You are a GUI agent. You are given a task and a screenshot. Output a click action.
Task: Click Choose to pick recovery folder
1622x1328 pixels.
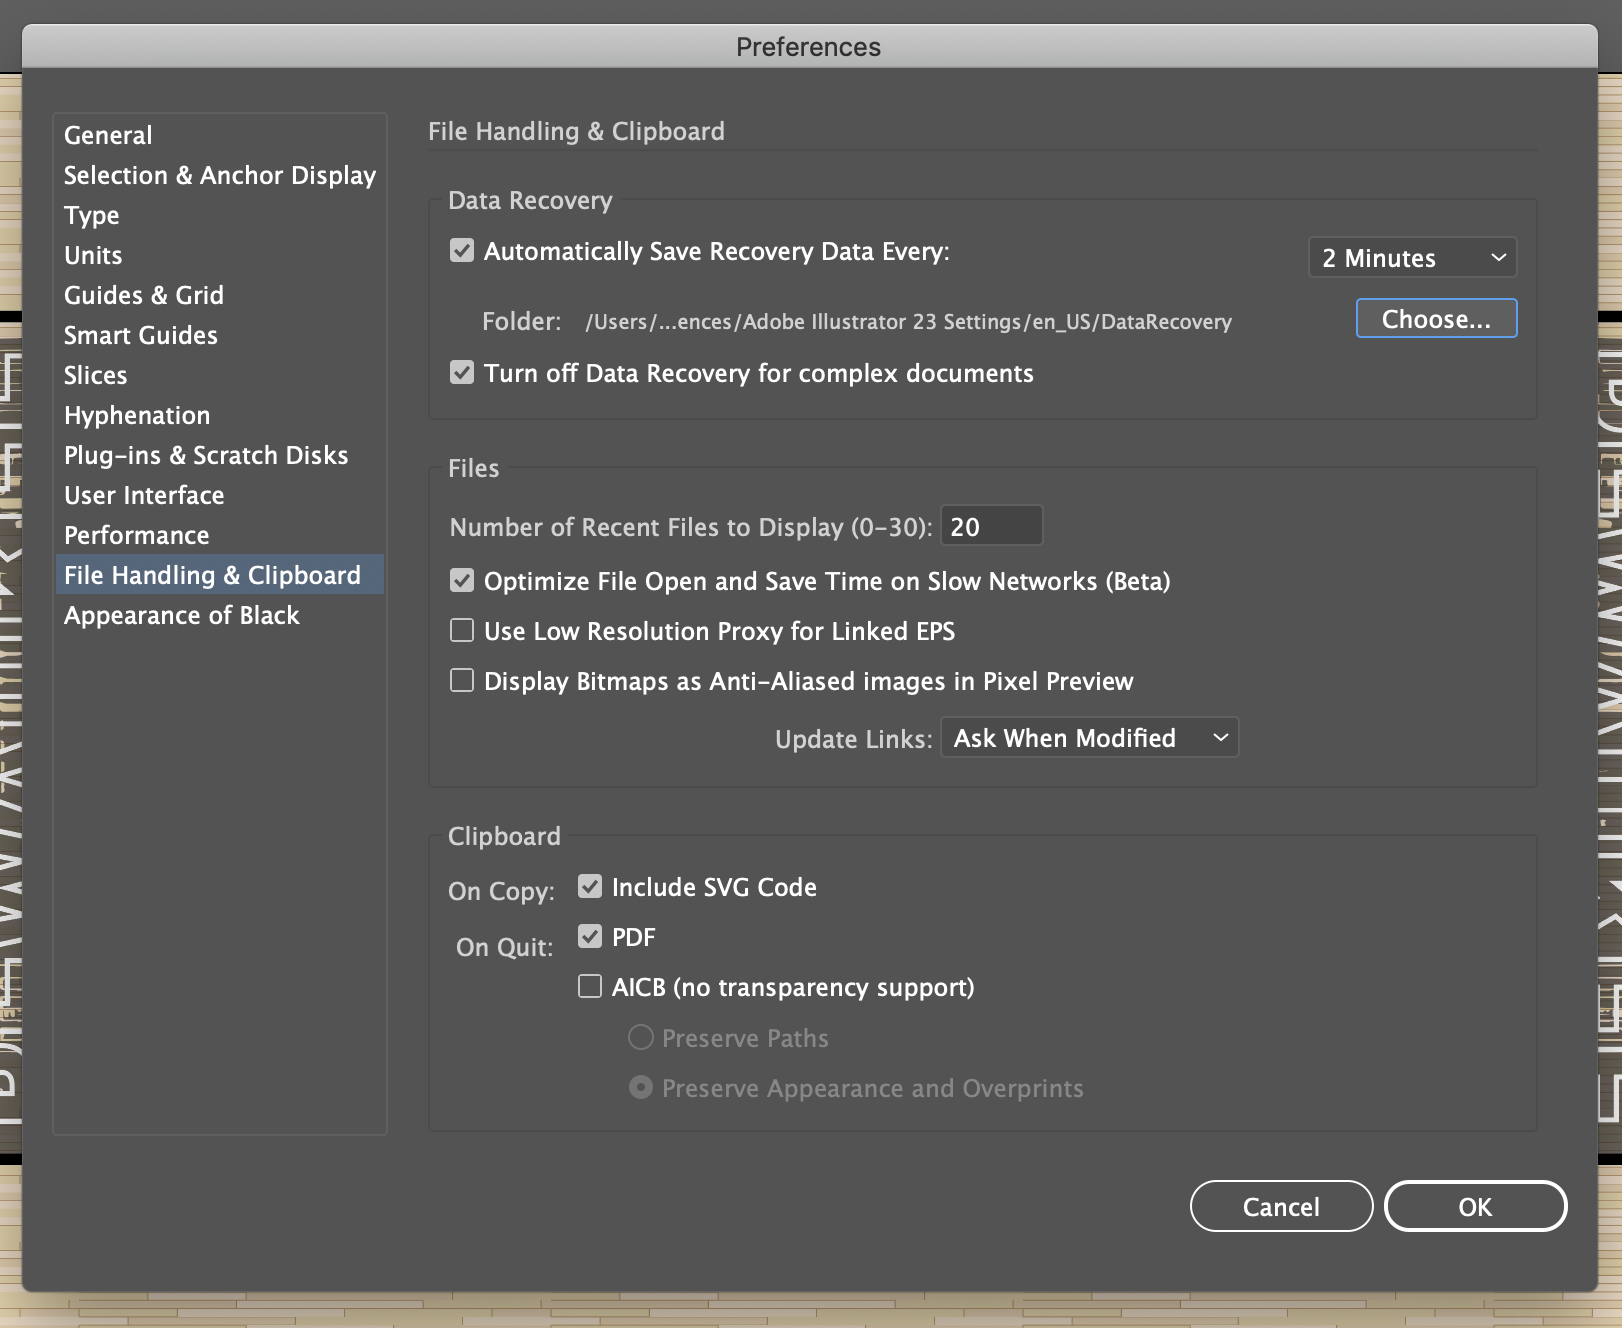[1436, 318]
